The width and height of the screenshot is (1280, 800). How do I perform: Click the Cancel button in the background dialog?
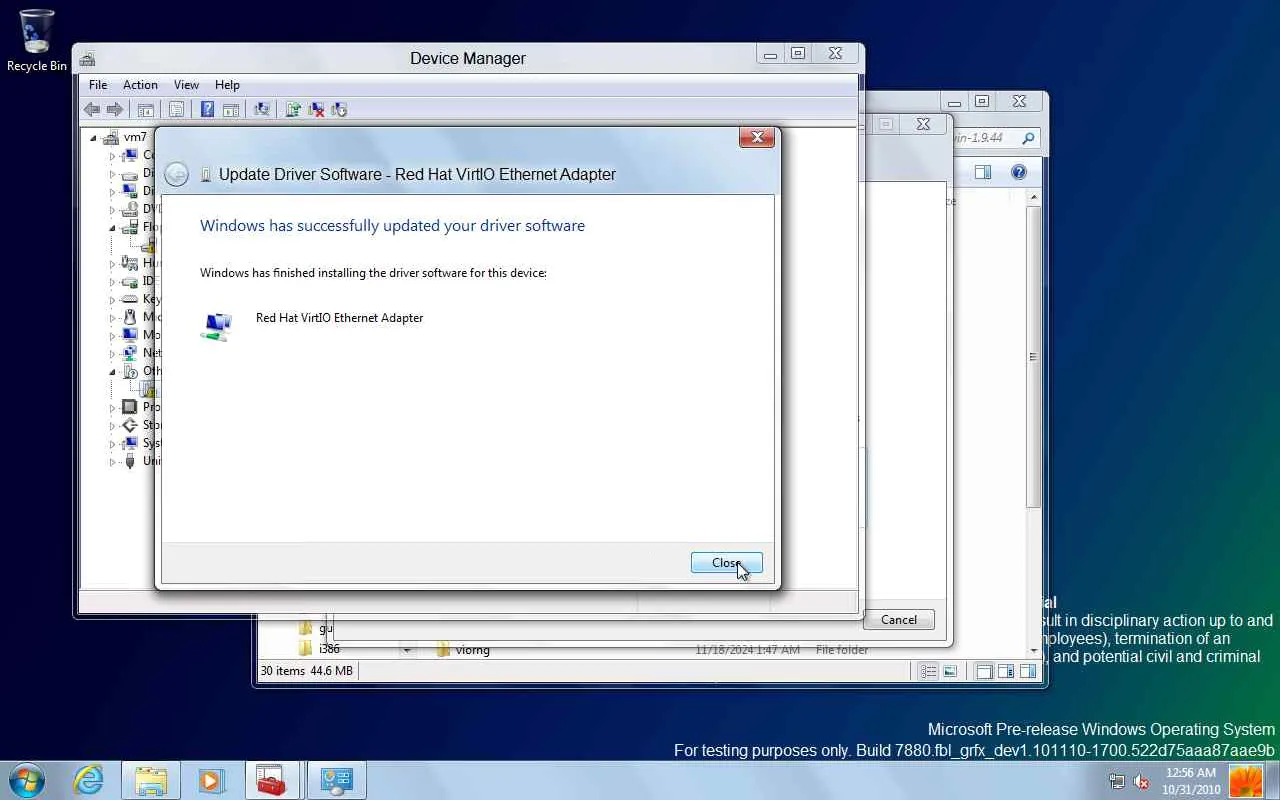click(x=898, y=620)
